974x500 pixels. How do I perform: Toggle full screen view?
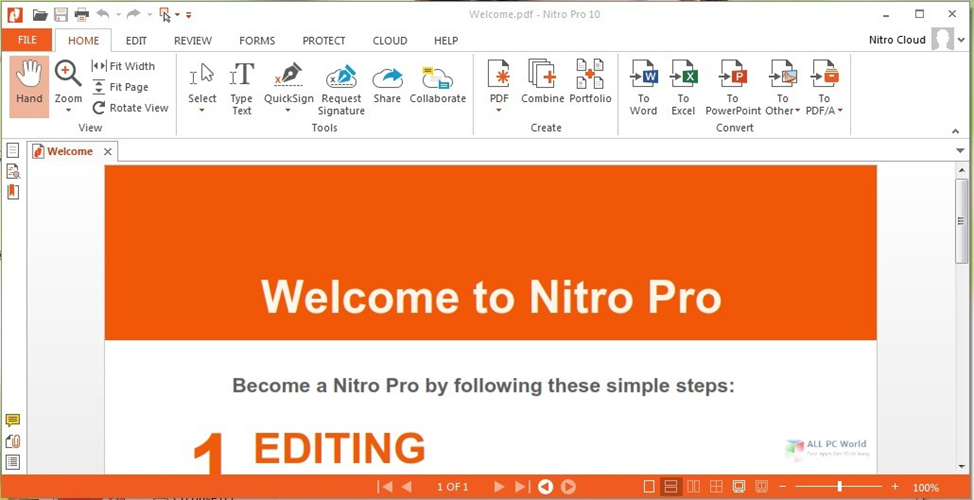pyautogui.click(x=739, y=487)
